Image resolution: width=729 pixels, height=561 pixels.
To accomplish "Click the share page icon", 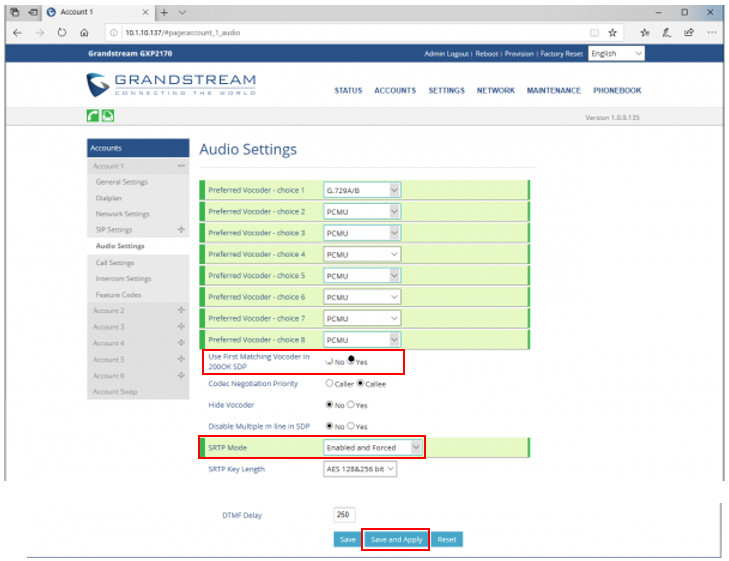I will point(689,33).
